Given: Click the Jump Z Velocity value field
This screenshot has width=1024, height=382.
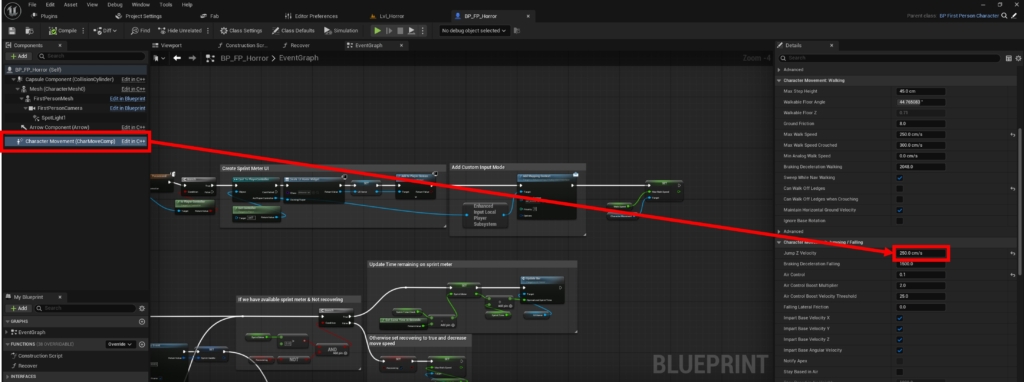Looking at the screenshot, I should pyautogui.click(x=920, y=253).
